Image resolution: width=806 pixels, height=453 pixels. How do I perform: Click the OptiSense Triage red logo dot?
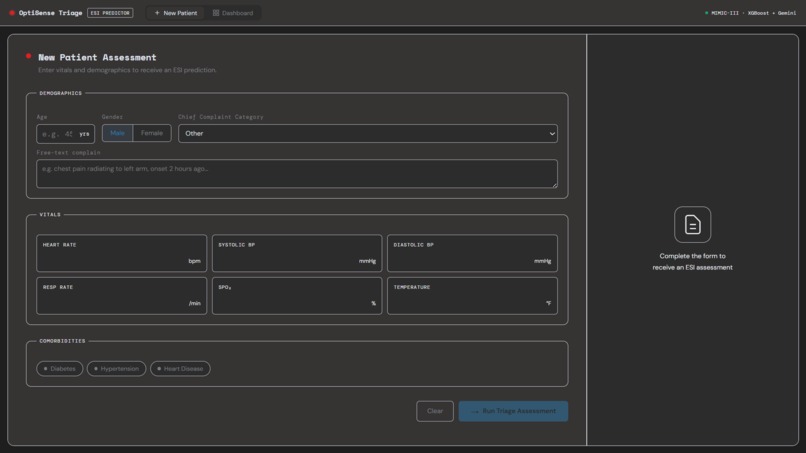tap(12, 13)
